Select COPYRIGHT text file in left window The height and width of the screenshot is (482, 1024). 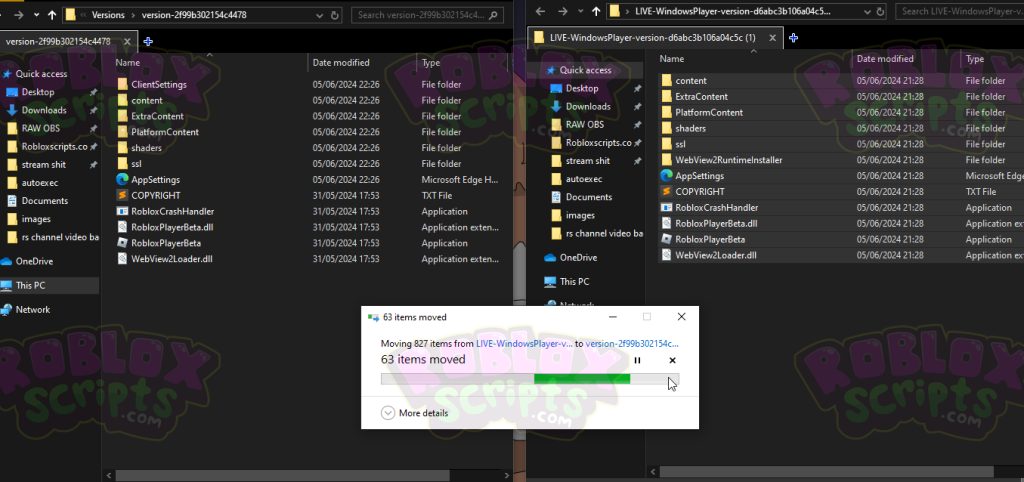pyautogui.click(x=155, y=195)
